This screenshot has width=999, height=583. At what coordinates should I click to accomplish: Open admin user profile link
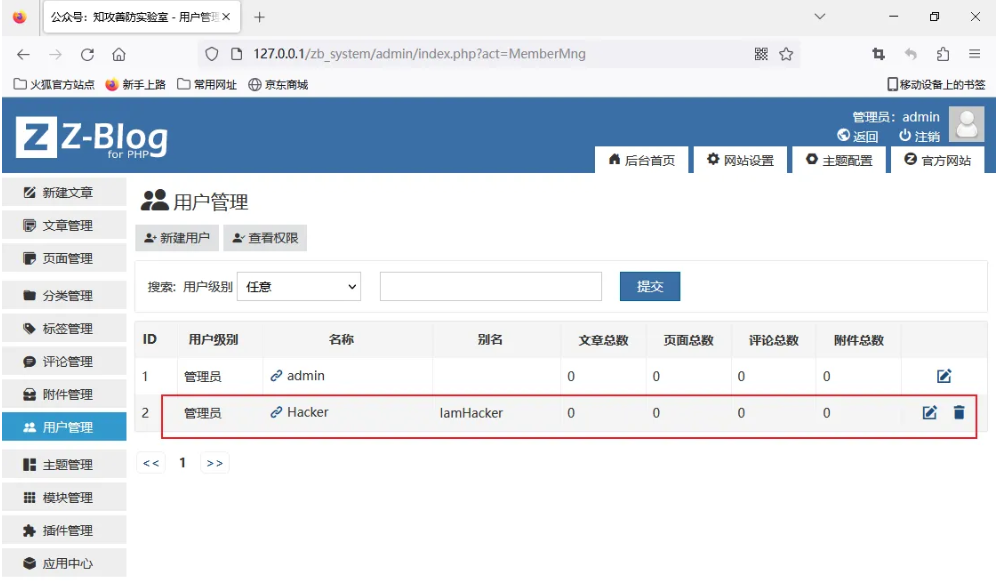click(298, 376)
